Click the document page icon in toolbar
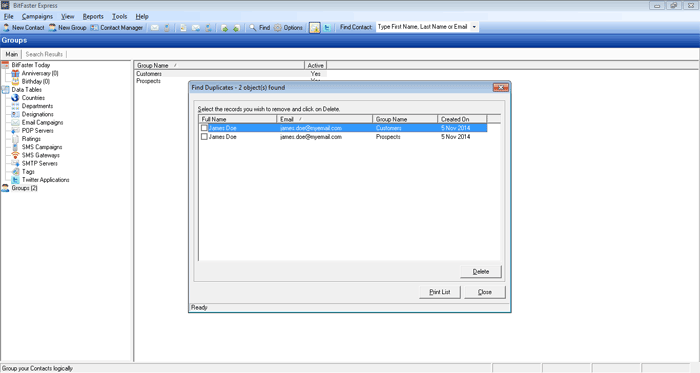 click(183, 28)
